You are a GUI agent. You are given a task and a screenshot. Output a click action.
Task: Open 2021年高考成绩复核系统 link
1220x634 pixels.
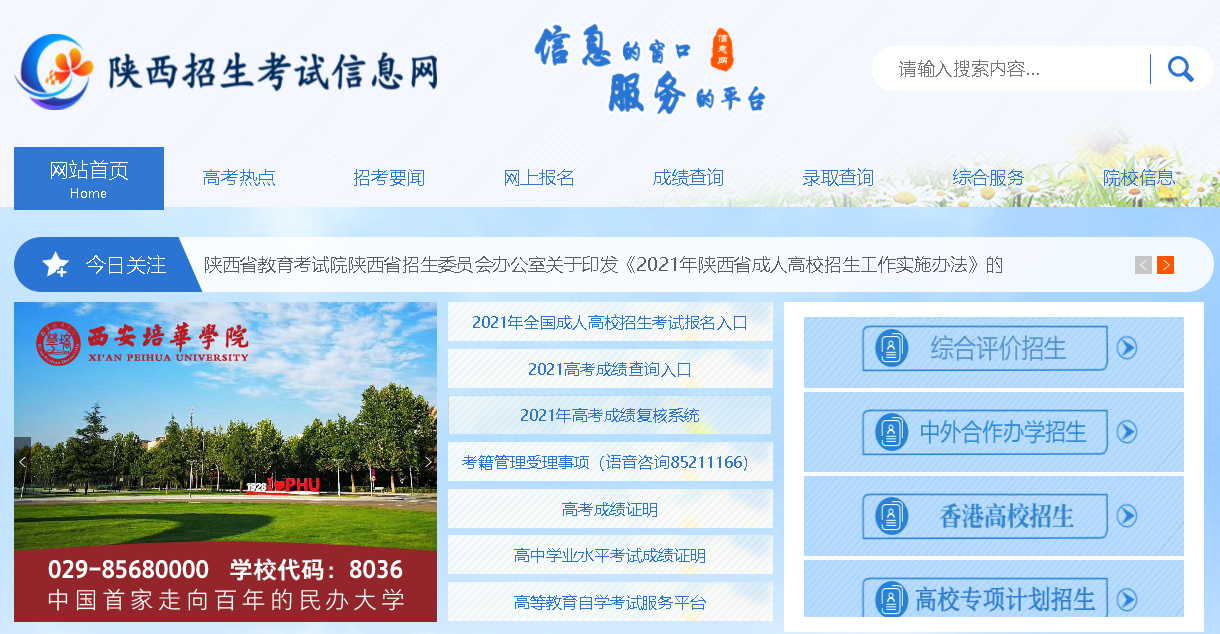click(610, 415)
